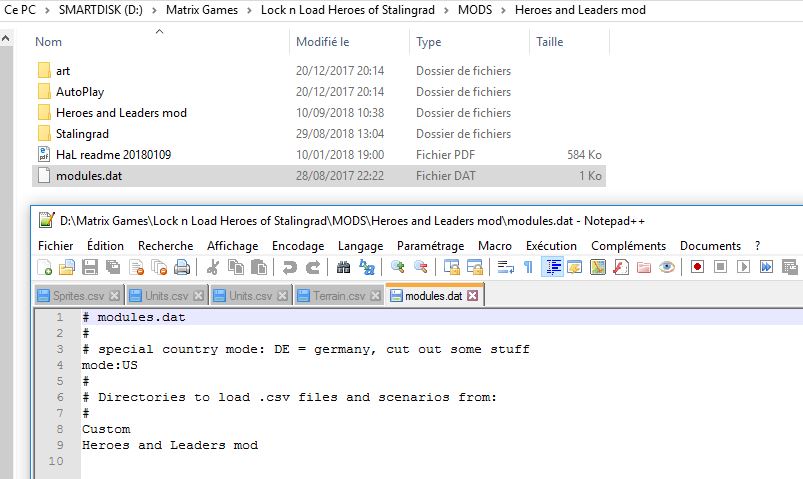Open the Documents menu

(710, 246)
